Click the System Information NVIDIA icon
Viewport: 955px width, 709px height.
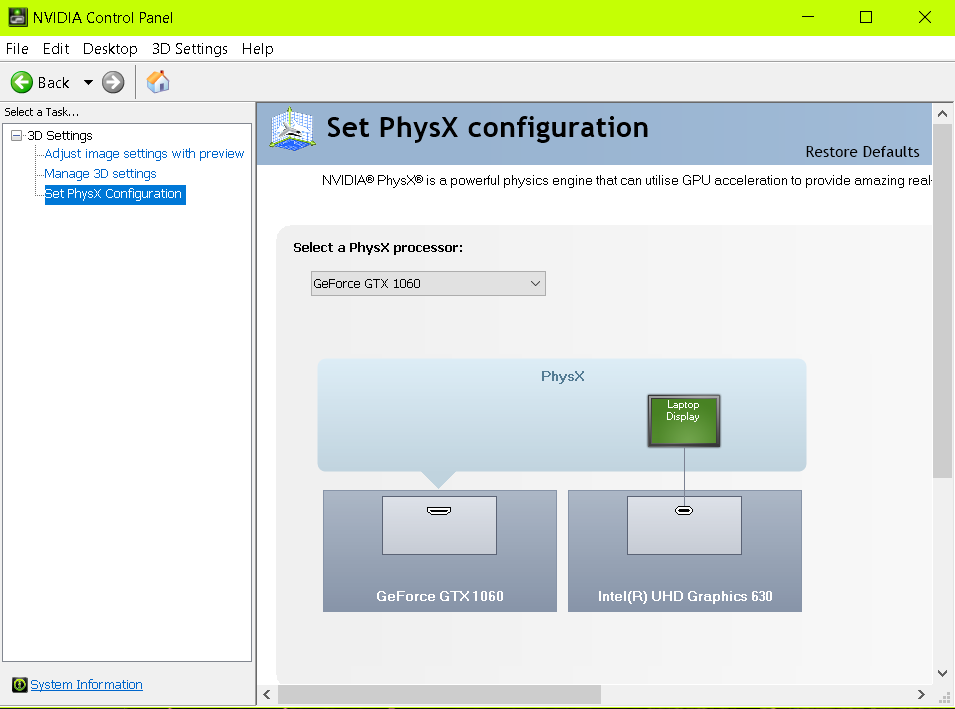[19, 685]
